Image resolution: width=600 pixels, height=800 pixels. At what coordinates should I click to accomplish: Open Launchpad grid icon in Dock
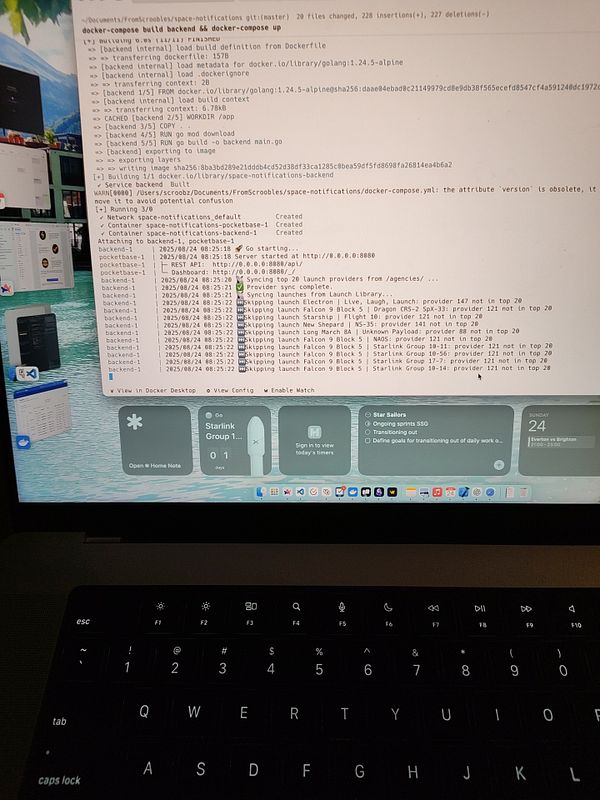(274, 492)
